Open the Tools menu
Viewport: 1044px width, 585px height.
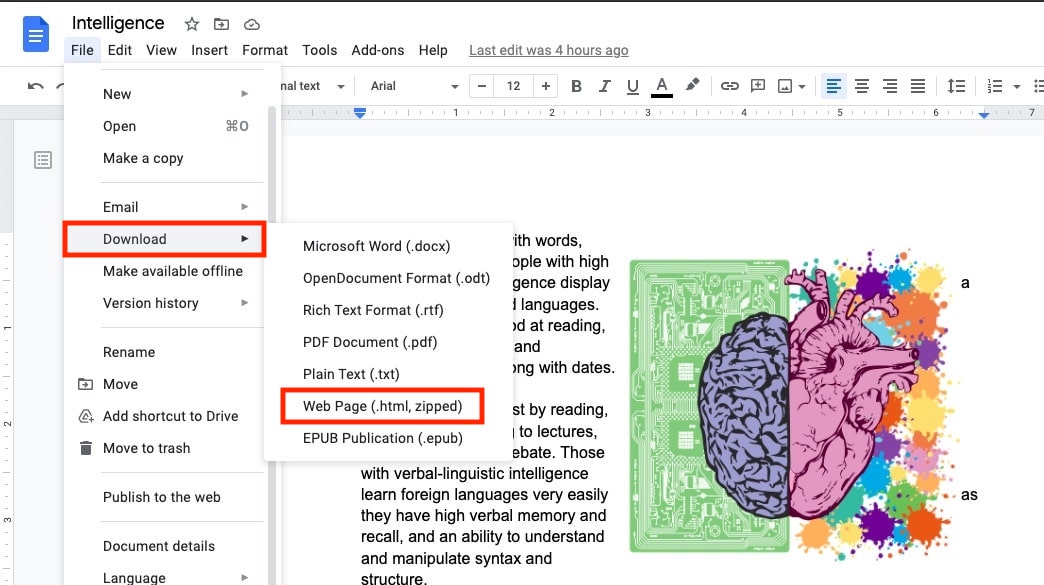click(x=319, y=50)
